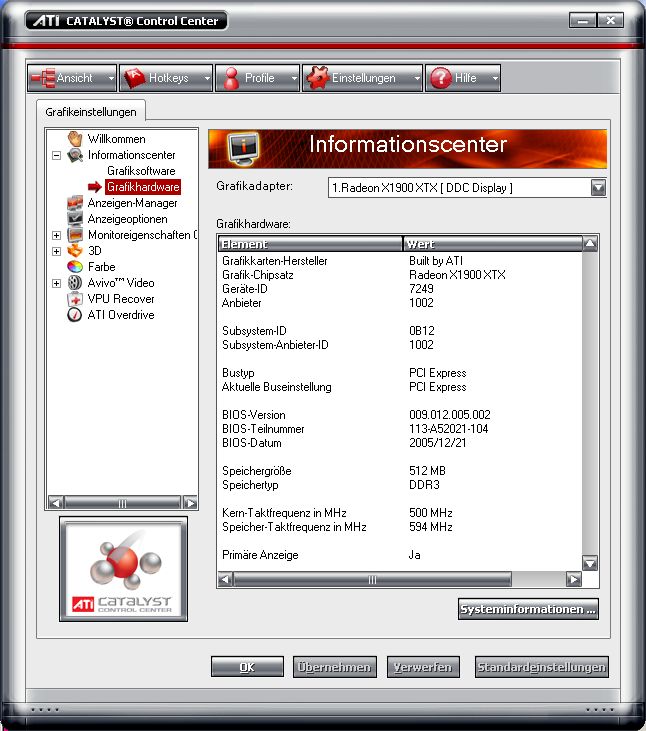
Task: Click the tree panel scroll-right arrow
Action: pos(190,503)
